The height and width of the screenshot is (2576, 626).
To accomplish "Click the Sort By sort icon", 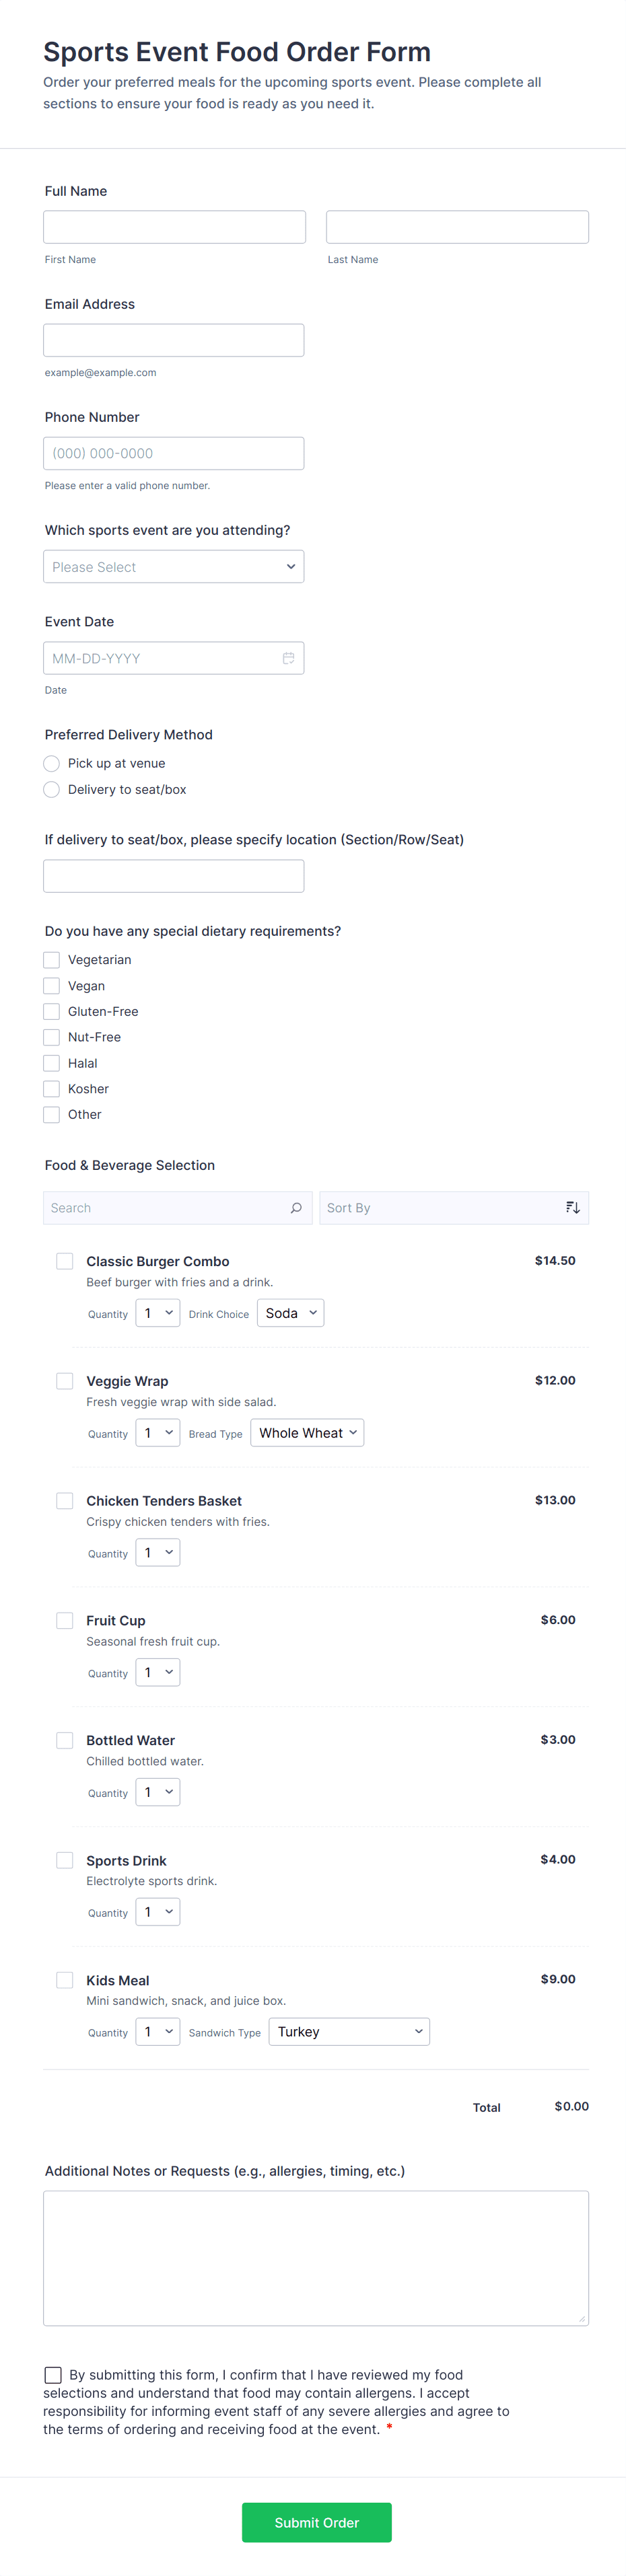I will pos(572,1208).
